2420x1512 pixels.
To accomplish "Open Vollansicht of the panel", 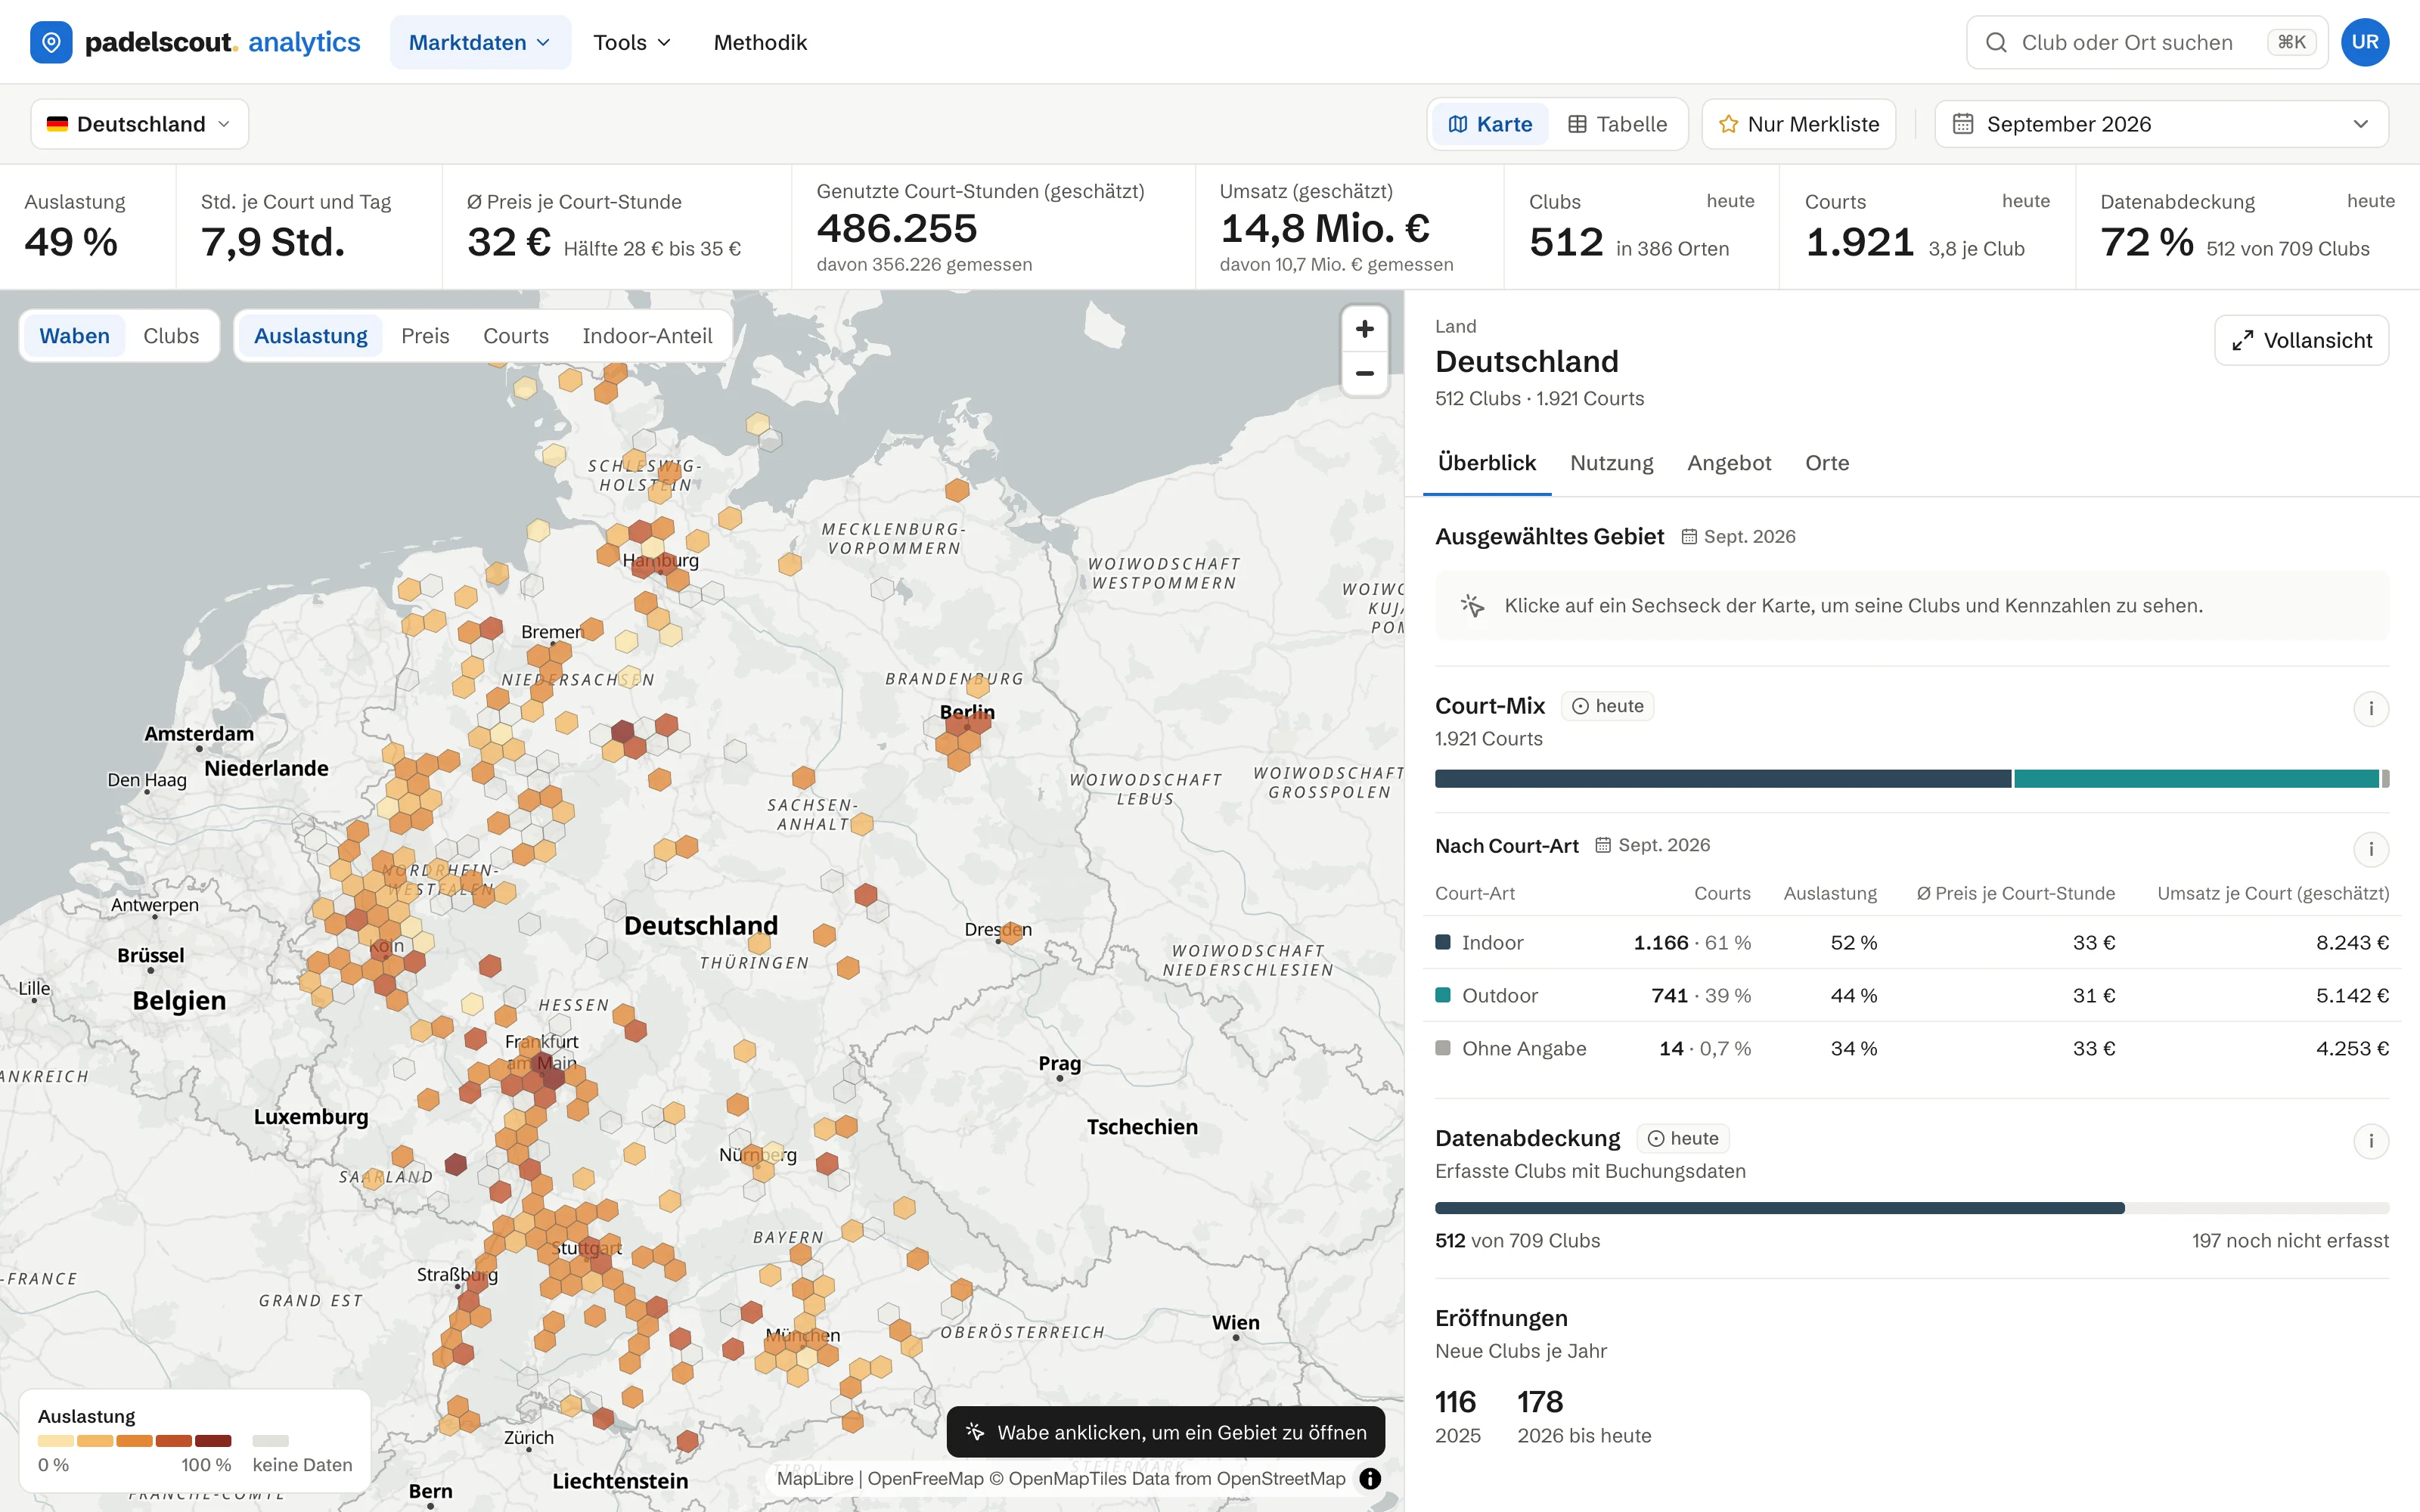I will pos(2301,340).
